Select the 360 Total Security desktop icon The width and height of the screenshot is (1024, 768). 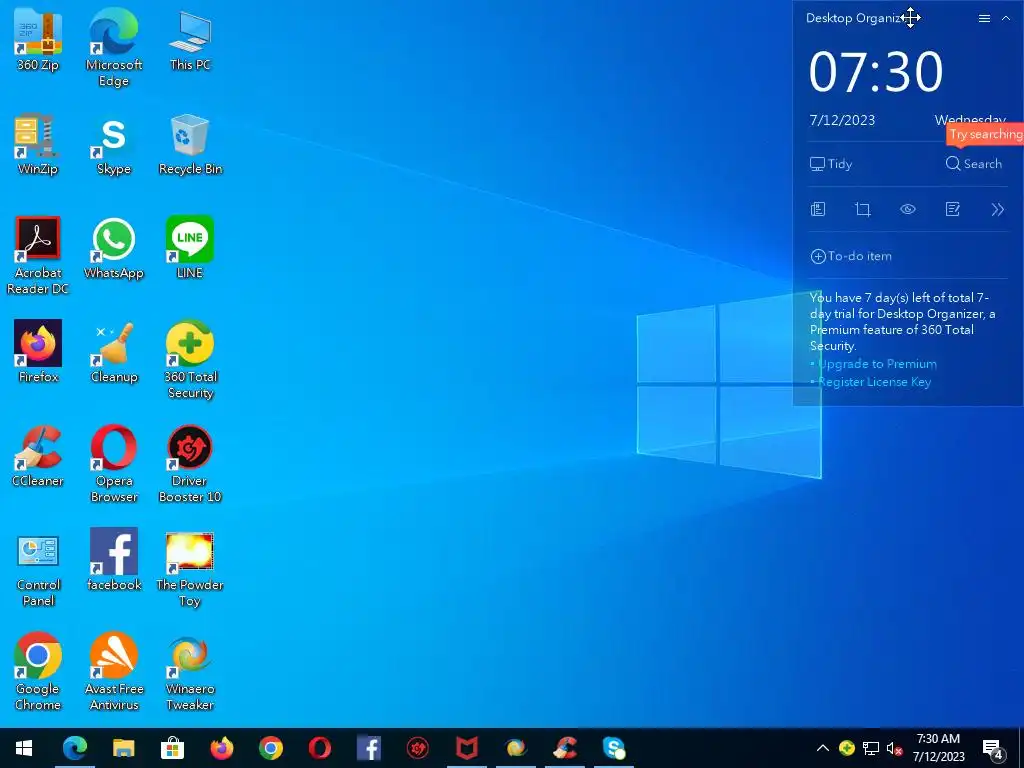pyautogui.click(x=190, y=359)
